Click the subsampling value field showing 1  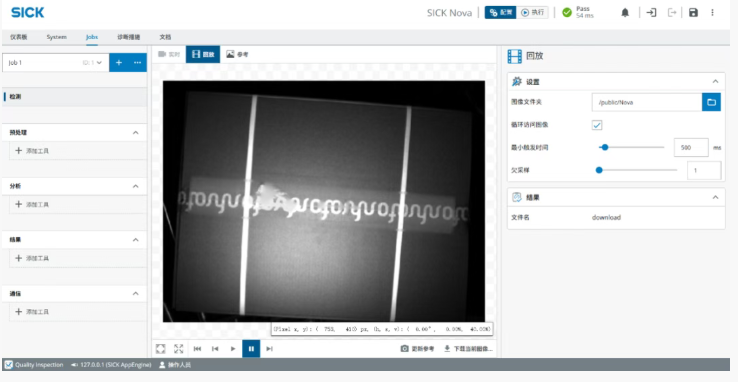point(704,170)
